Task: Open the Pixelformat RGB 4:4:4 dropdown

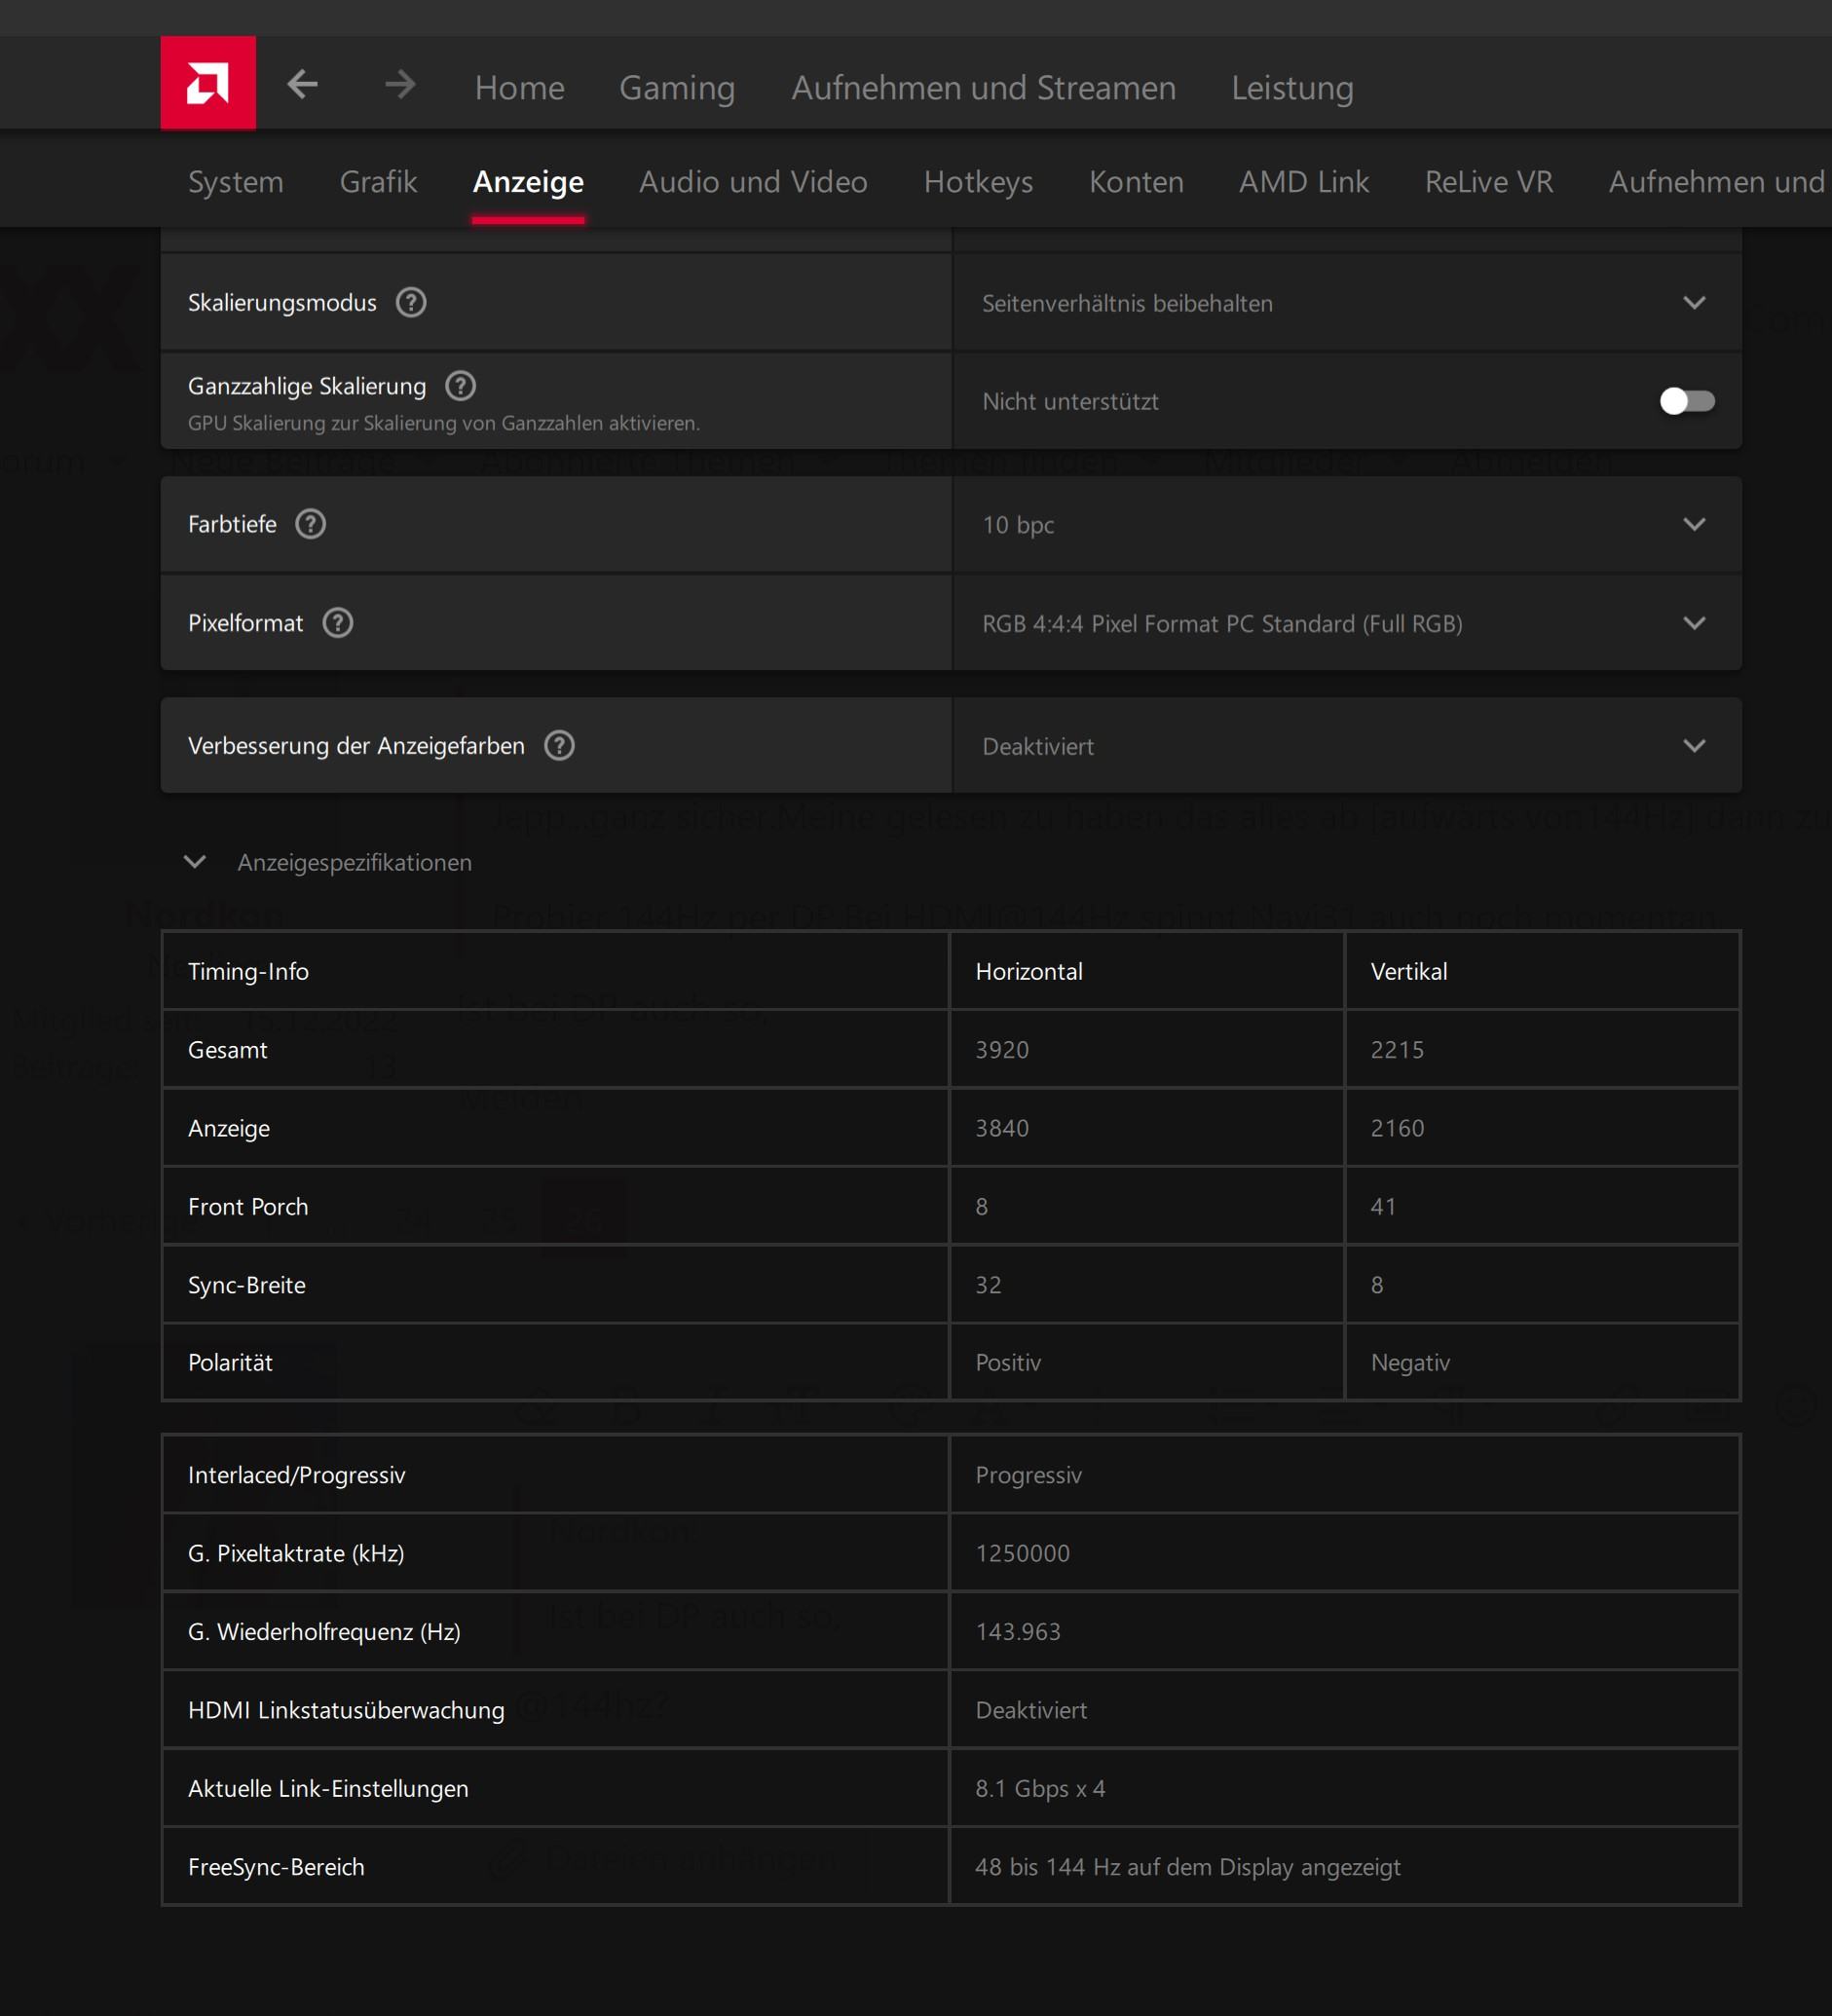Action: point(1346,623)
